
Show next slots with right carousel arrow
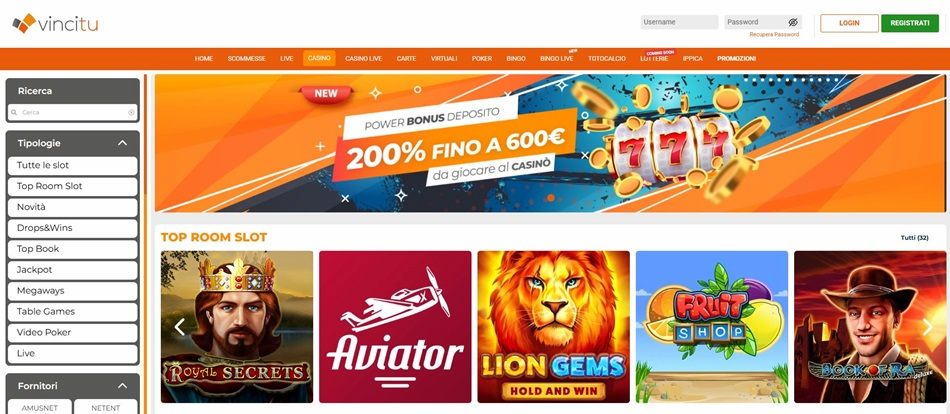928,327
